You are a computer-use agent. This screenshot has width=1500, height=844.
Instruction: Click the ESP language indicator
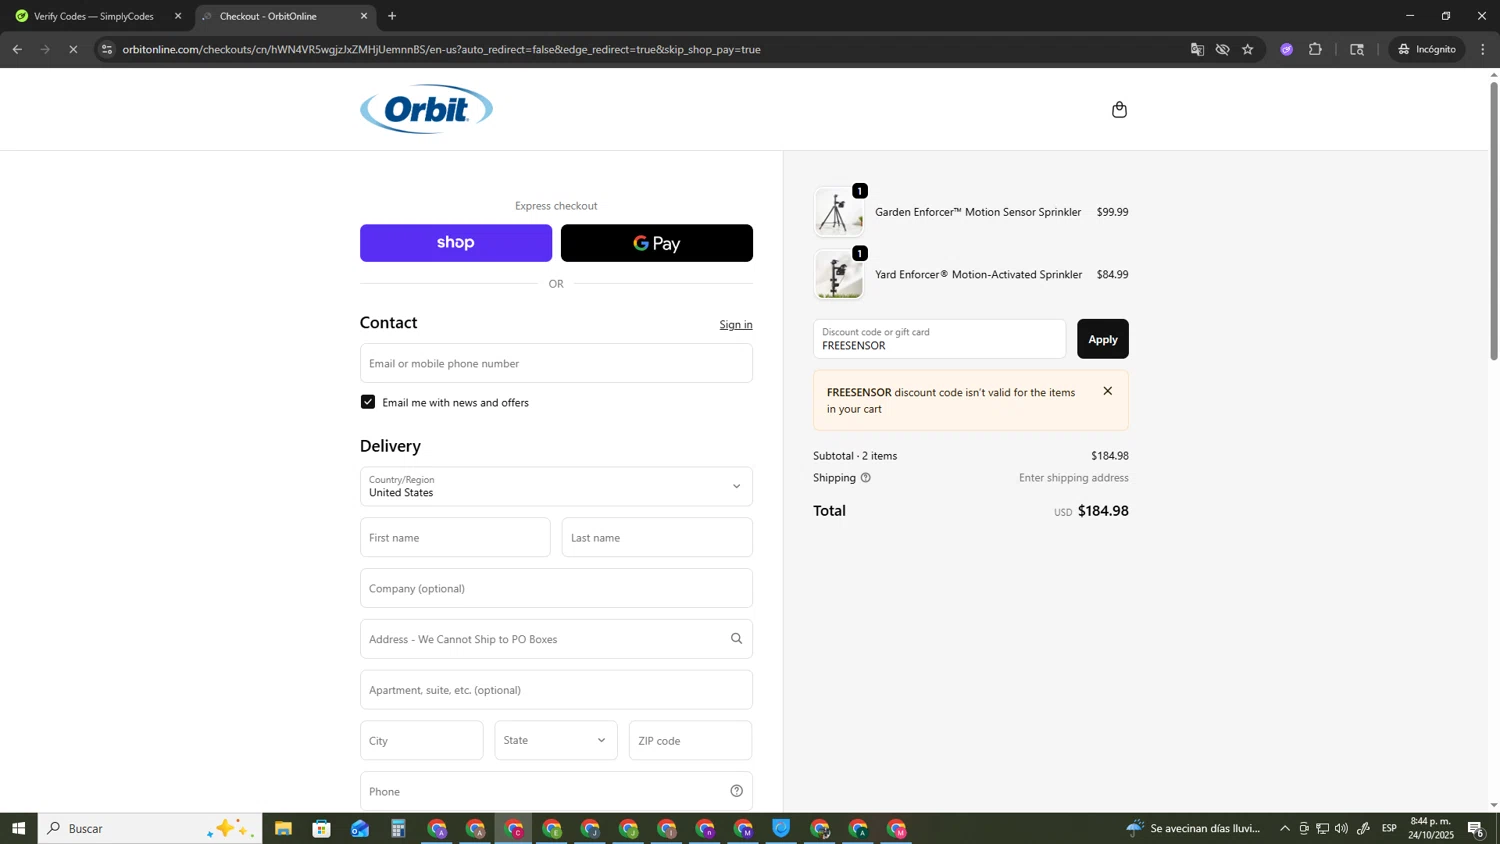tap(1390, 828)
